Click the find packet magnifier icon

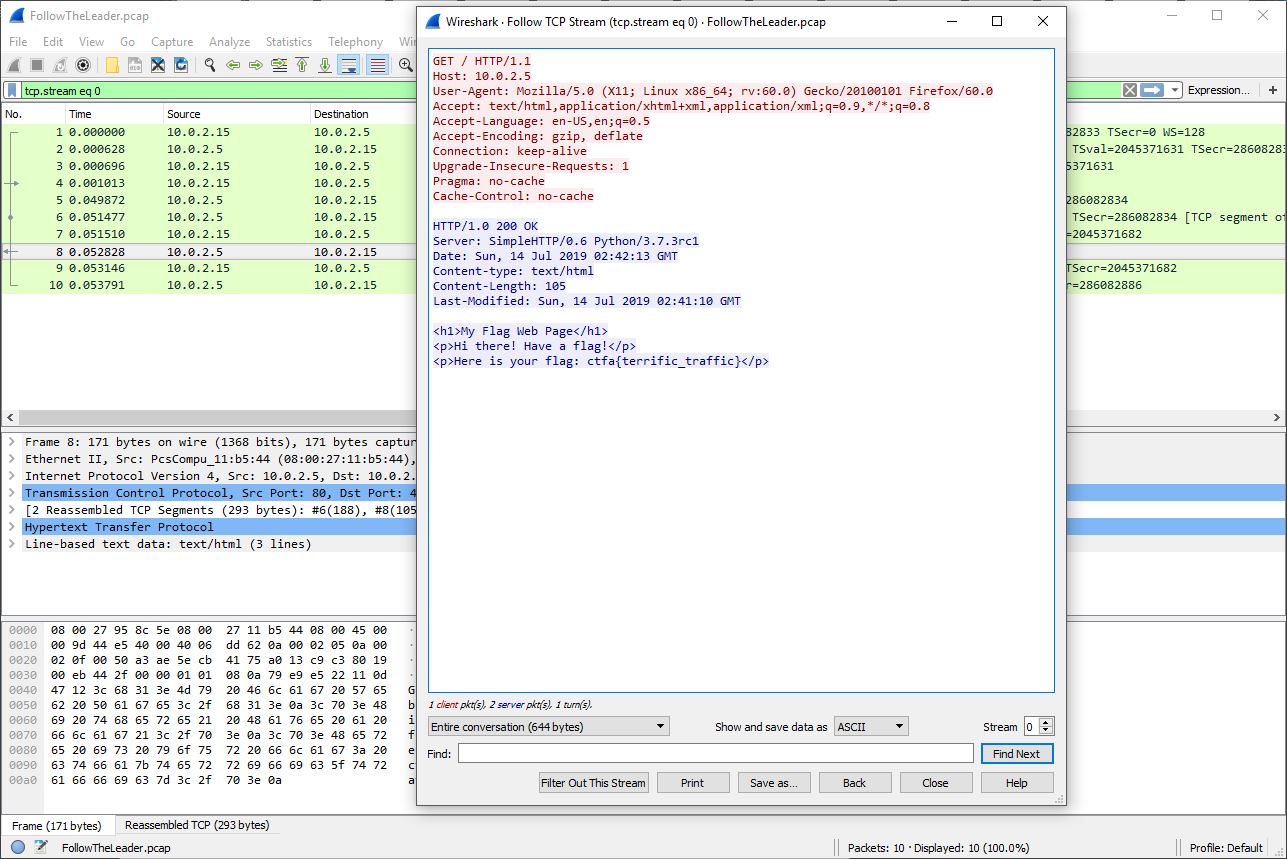[210, 65]
